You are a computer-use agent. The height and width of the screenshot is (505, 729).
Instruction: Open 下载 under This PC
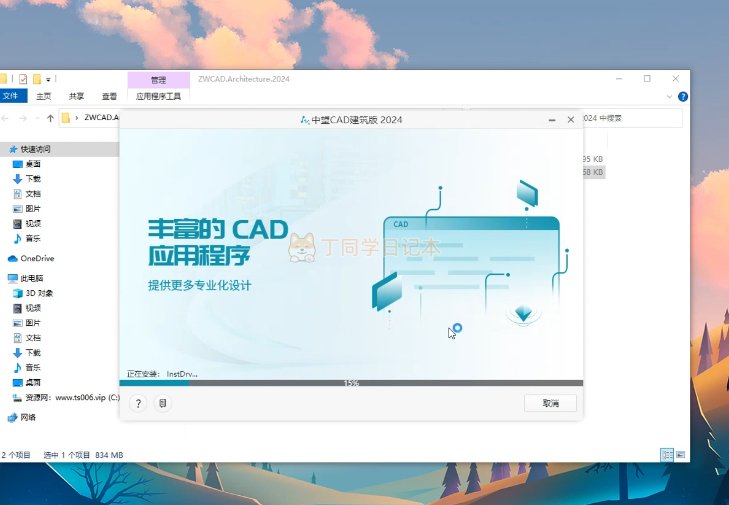click(x=27, y=353)
